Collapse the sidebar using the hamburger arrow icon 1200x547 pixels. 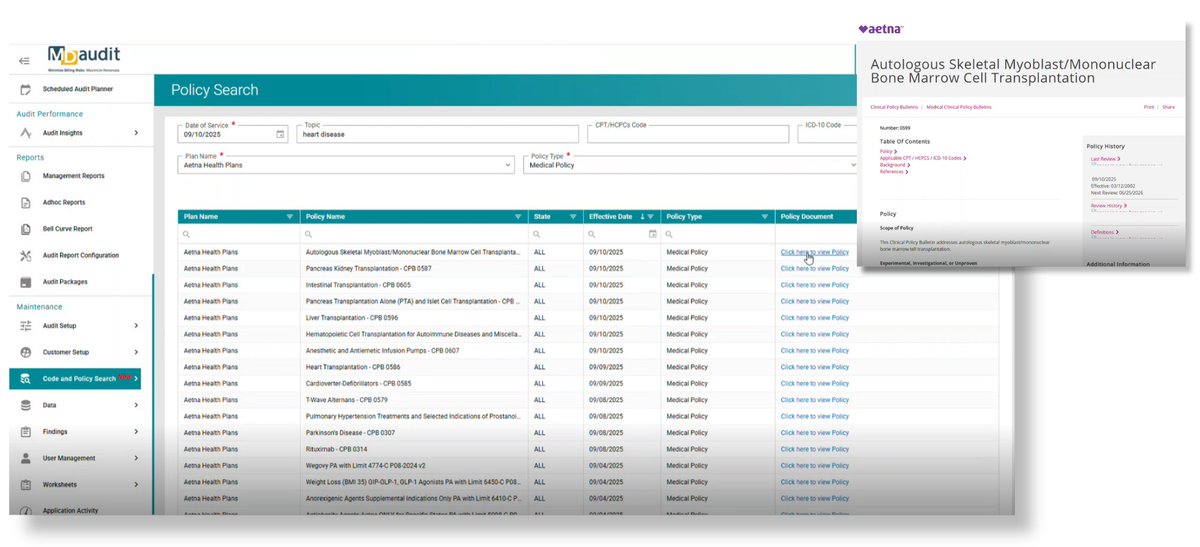pos(24,61)
